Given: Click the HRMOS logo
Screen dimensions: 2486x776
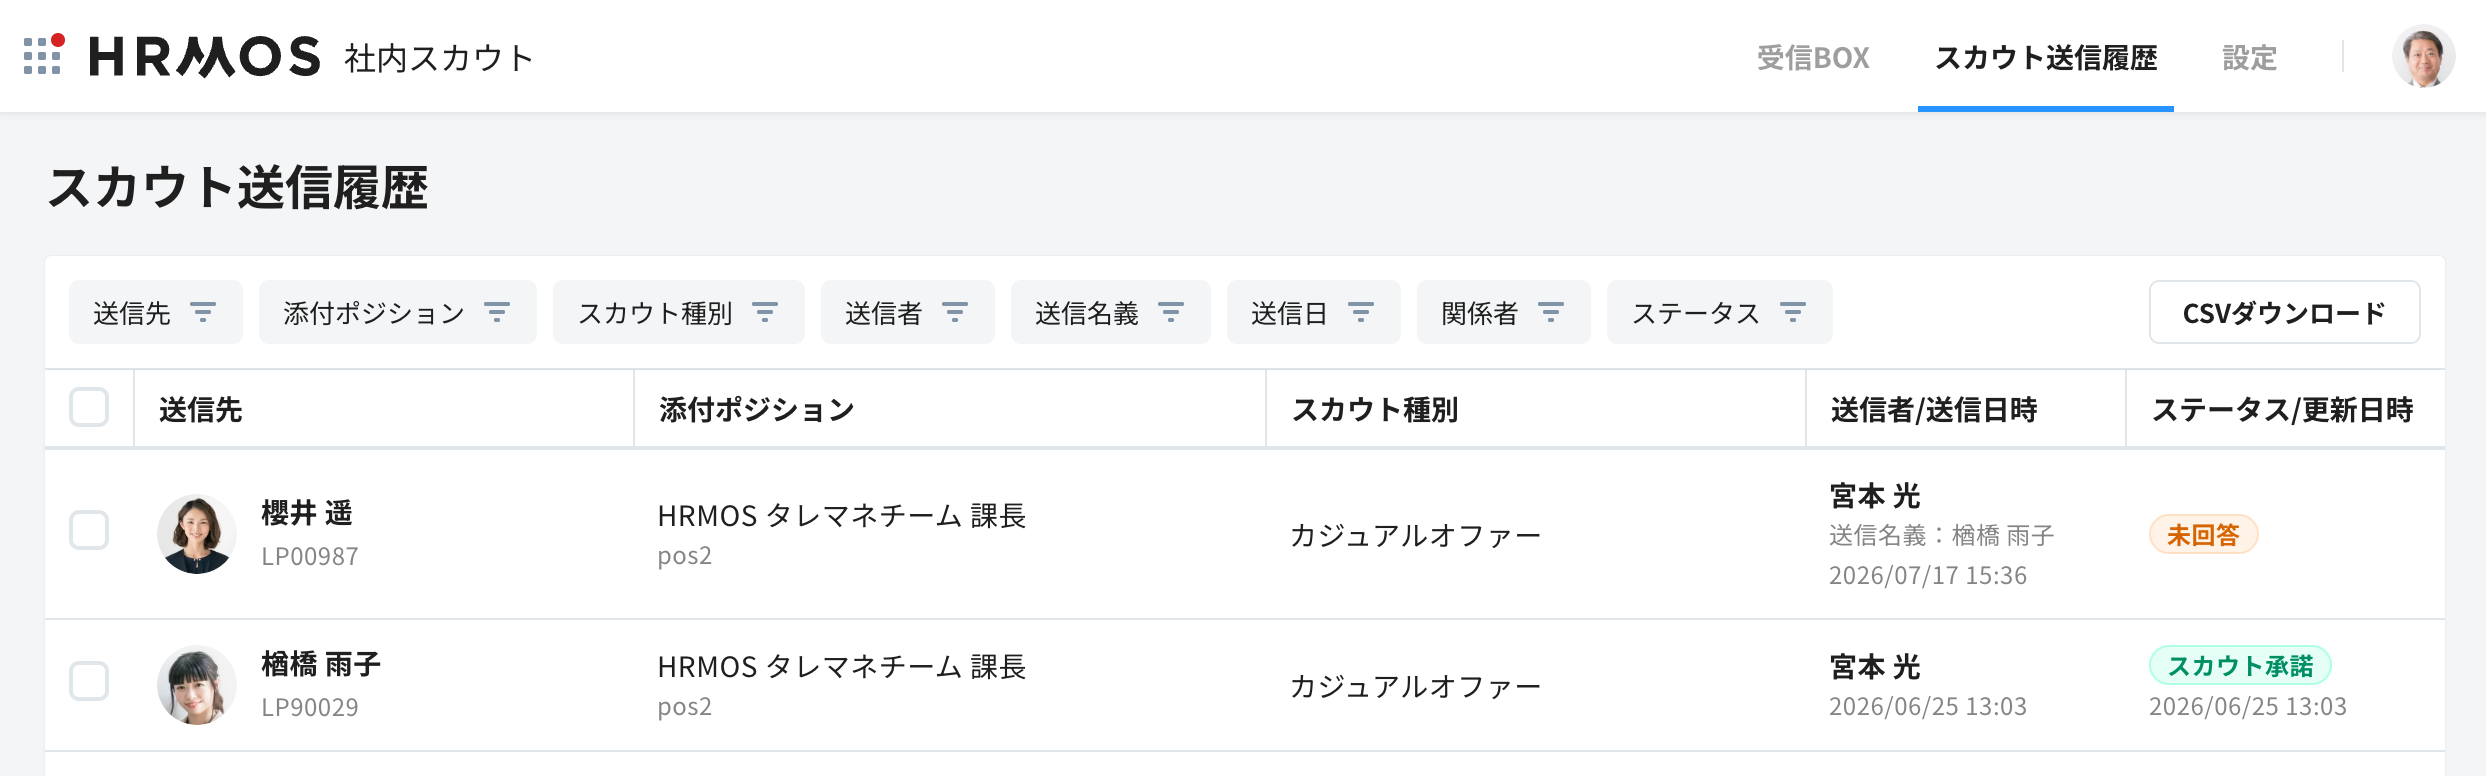Looking at the screenshot, I should click(x=205, y=56).
